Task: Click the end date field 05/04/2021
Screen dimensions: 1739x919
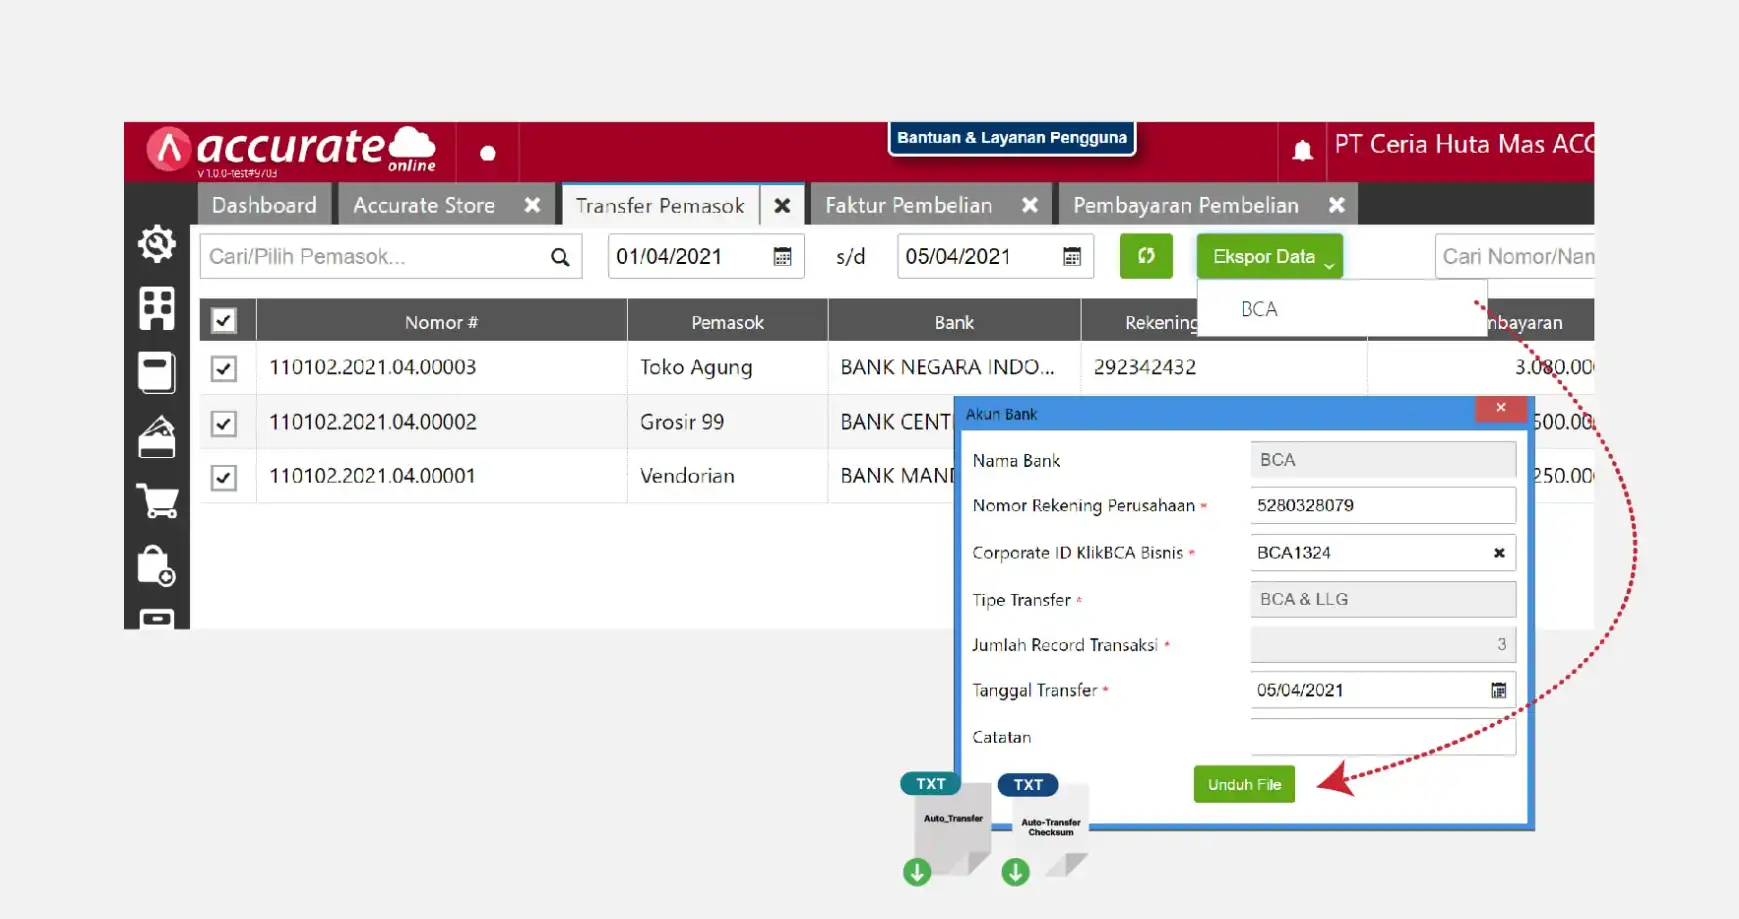Action: pos(995,257)
